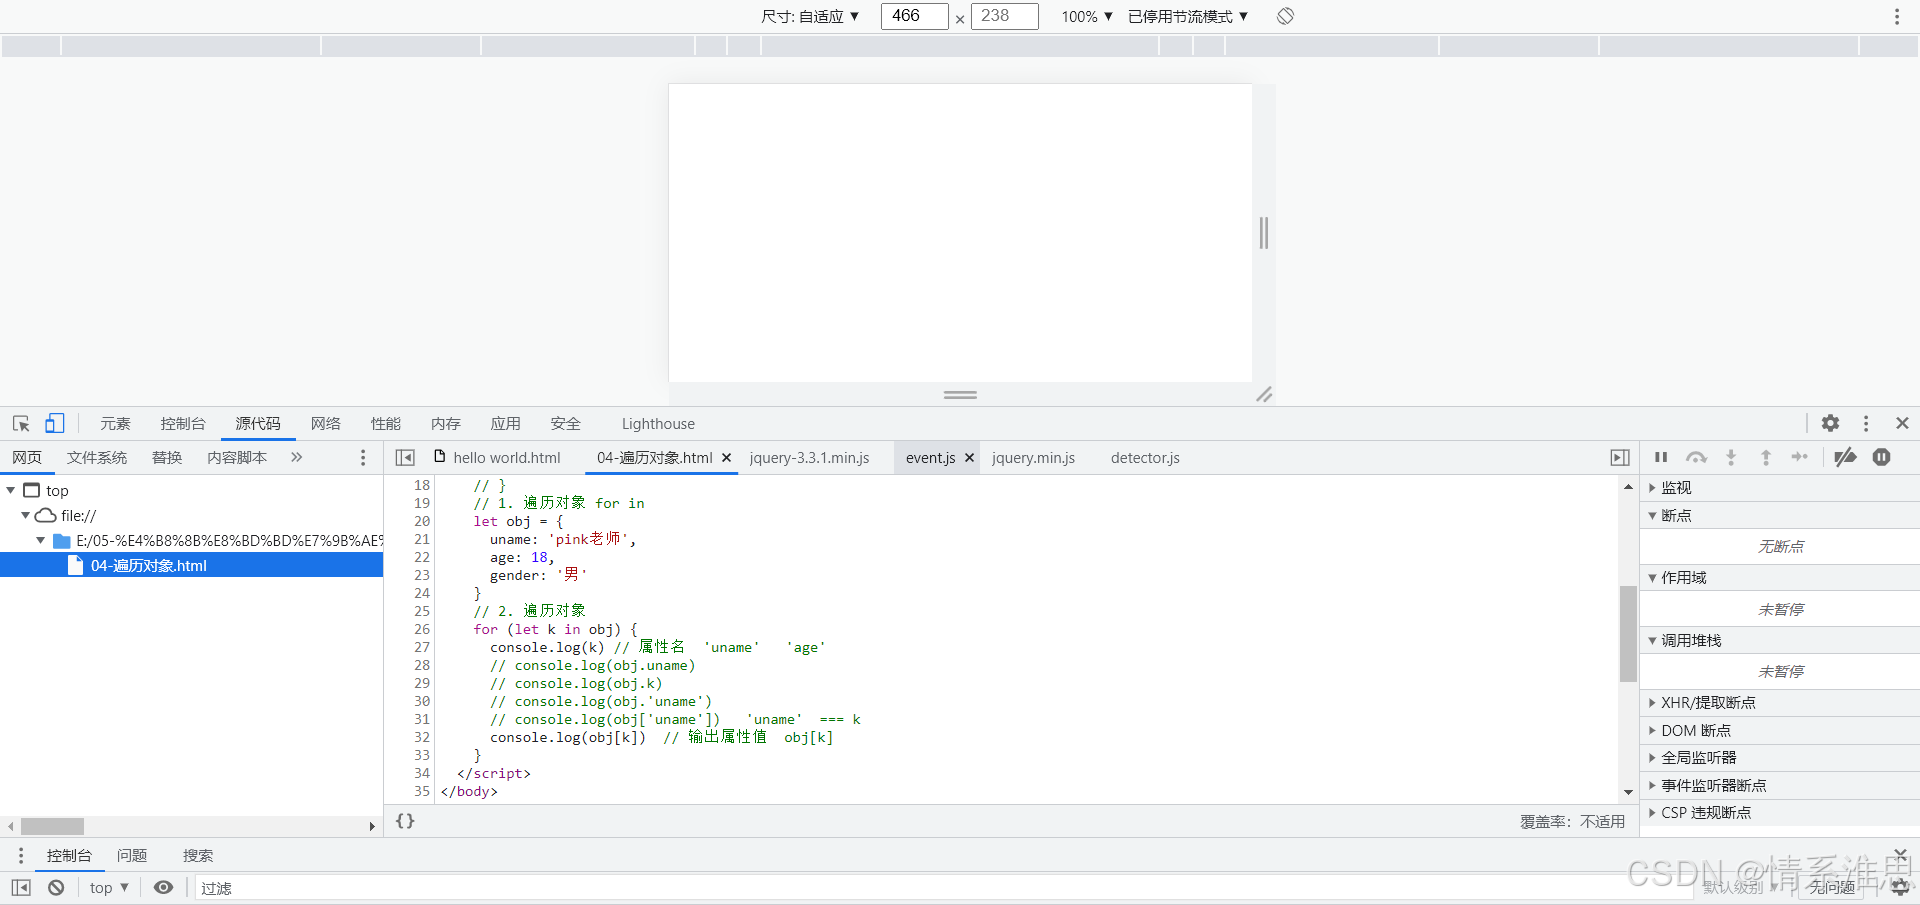The image size is (1920, 905).
Task: Click step into next function call
Action: [x=1731, y=457]
